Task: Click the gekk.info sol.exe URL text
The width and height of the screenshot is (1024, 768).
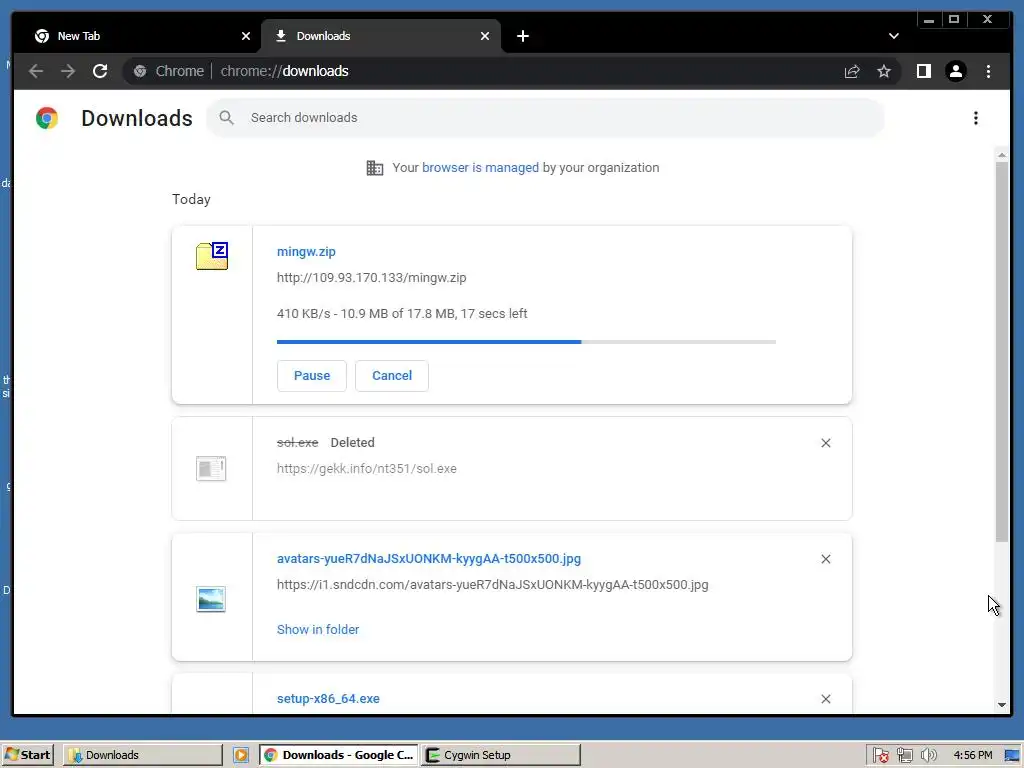Action: point(366,469)
